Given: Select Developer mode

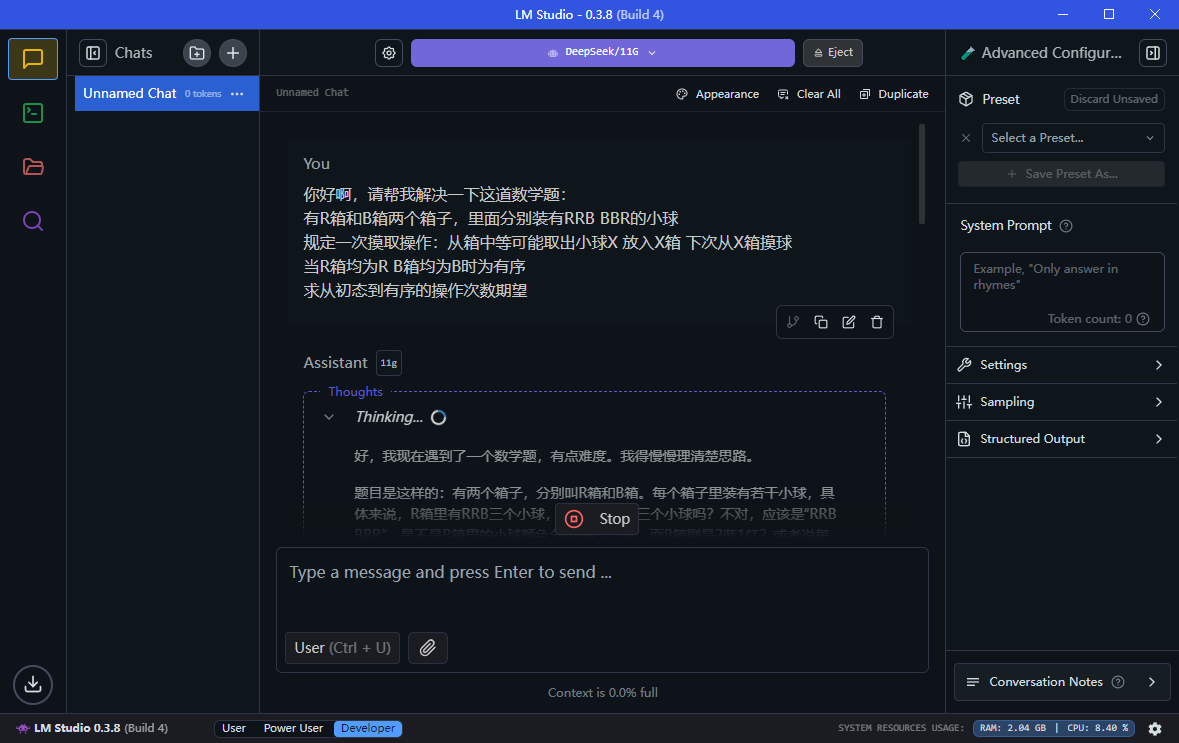Looking at the screenshot, I should tap(368, 728).
